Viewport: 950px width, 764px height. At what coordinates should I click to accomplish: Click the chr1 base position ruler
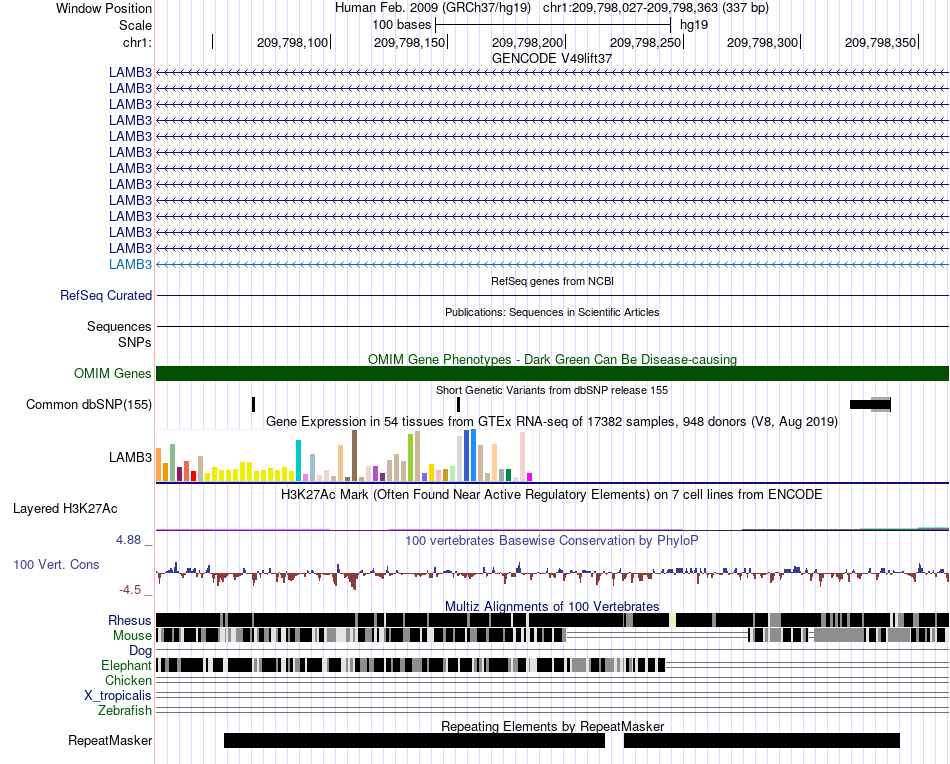coord(552,42)
